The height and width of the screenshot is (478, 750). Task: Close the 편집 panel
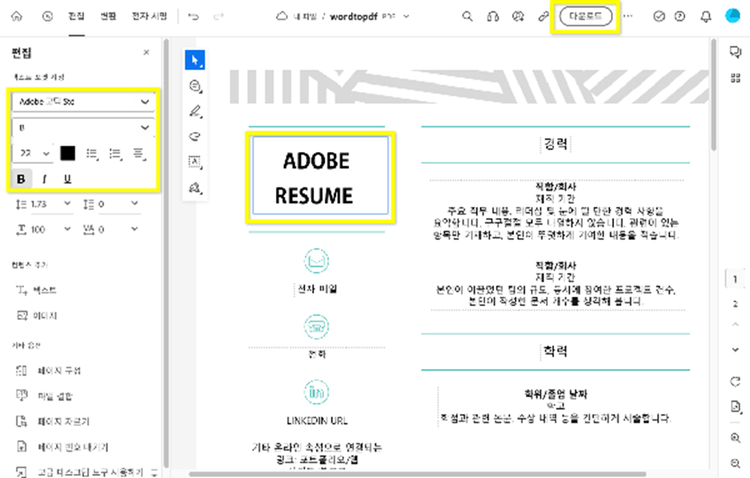coord(146,52)
